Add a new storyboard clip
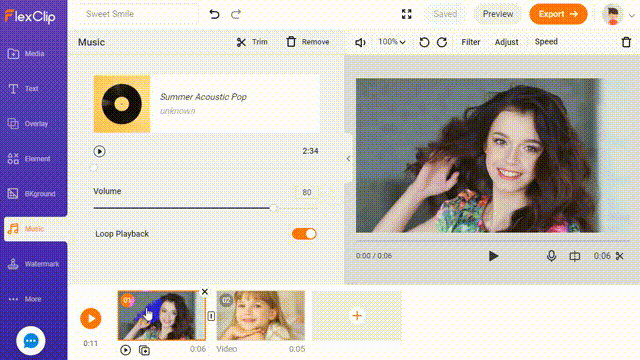640x360 pixels. 357,316
